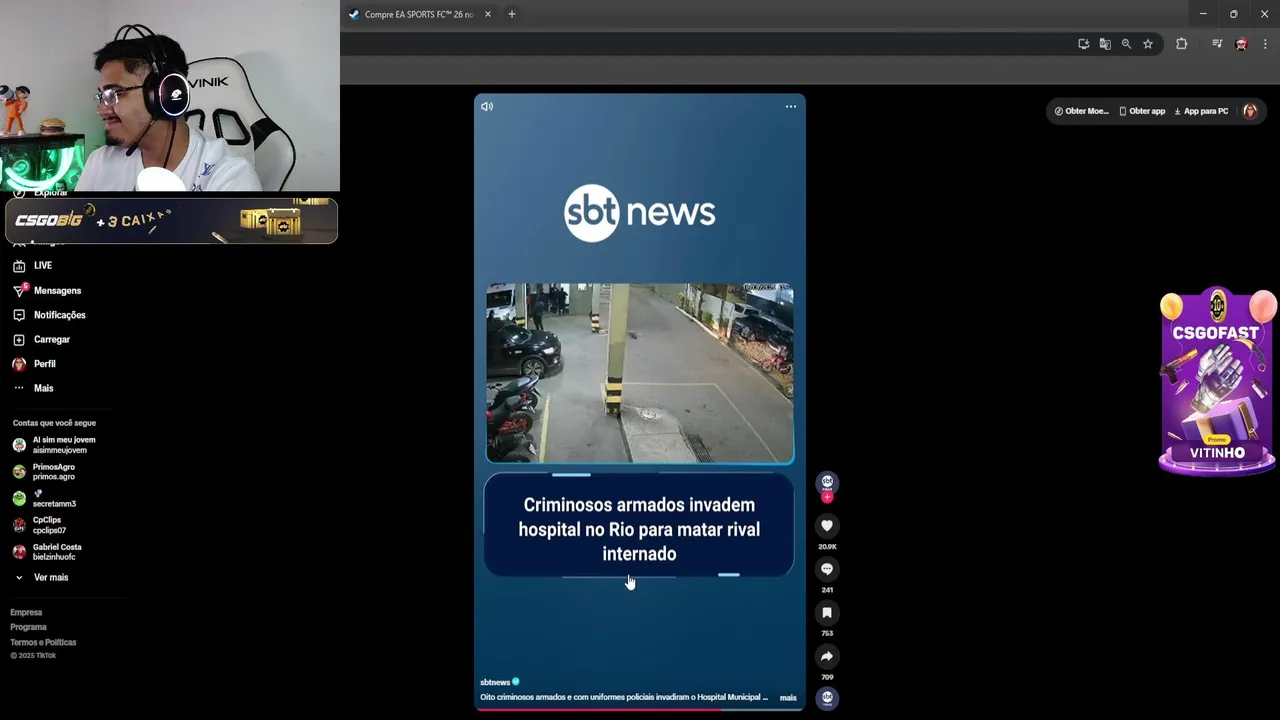Open the three-dot menu on the video

(x=791, y=106)
